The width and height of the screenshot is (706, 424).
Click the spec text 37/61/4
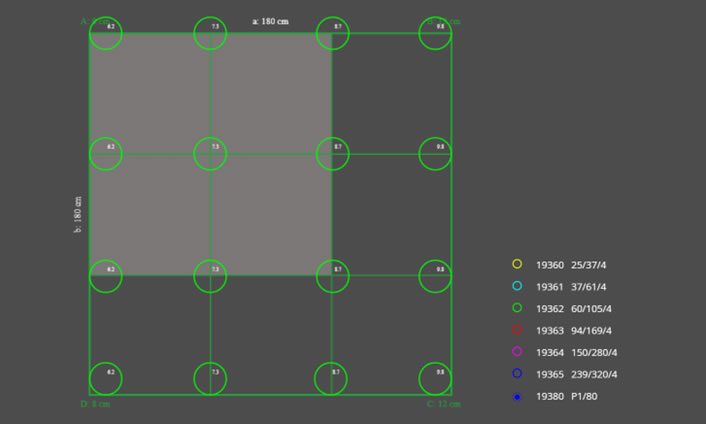click(588, 287)
